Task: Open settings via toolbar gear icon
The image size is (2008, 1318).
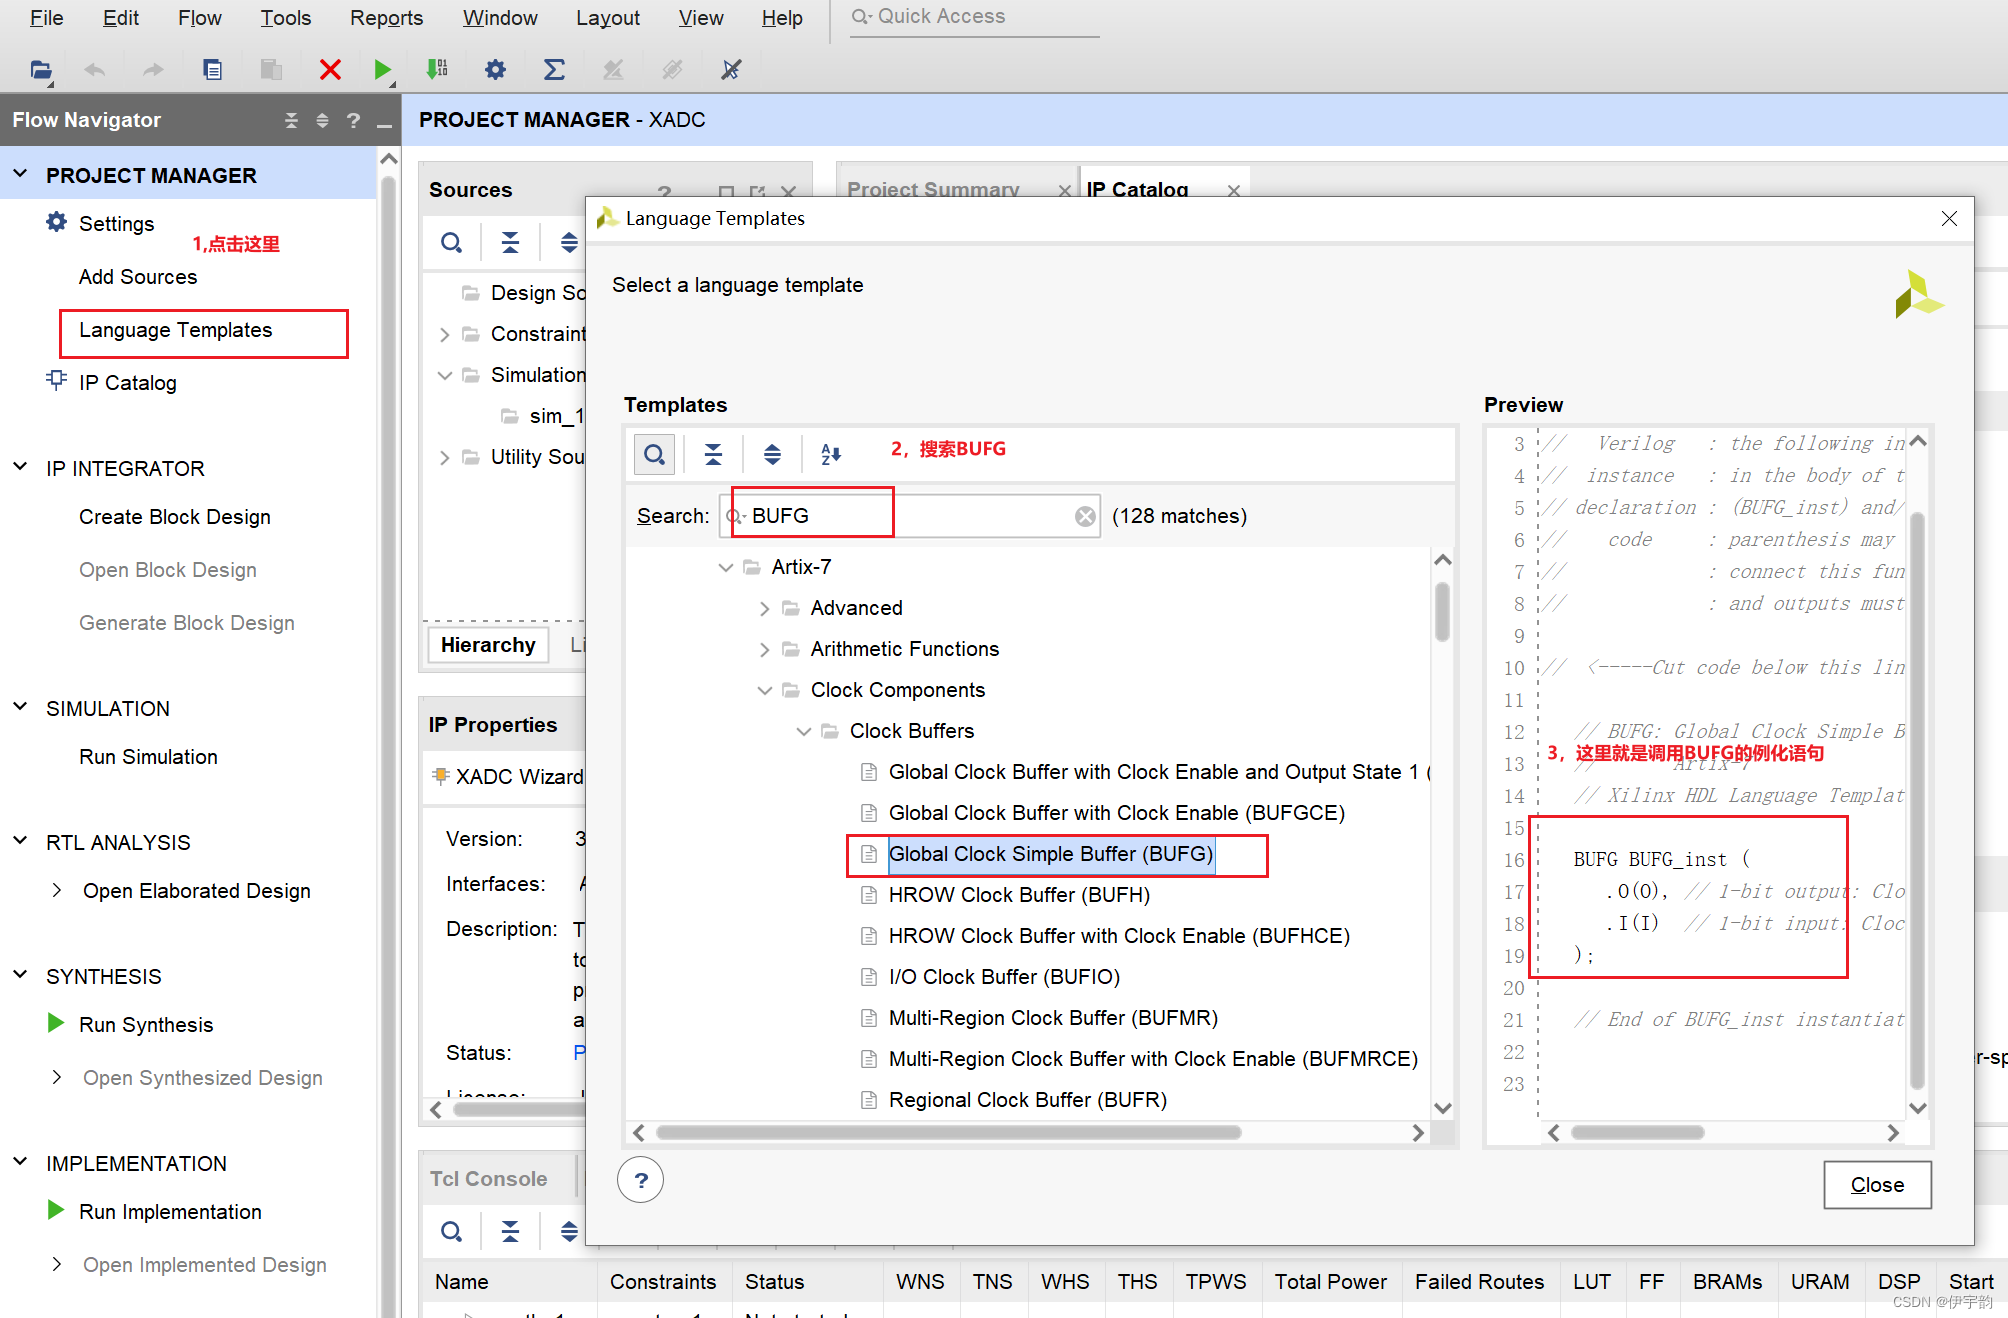Action: [495, 70]
